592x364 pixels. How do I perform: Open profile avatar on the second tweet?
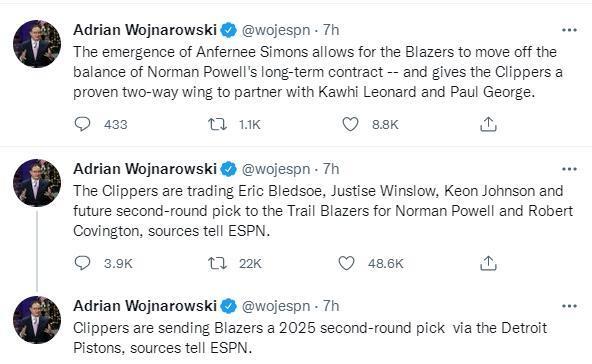pyautogui.click(x=37, y=183)
